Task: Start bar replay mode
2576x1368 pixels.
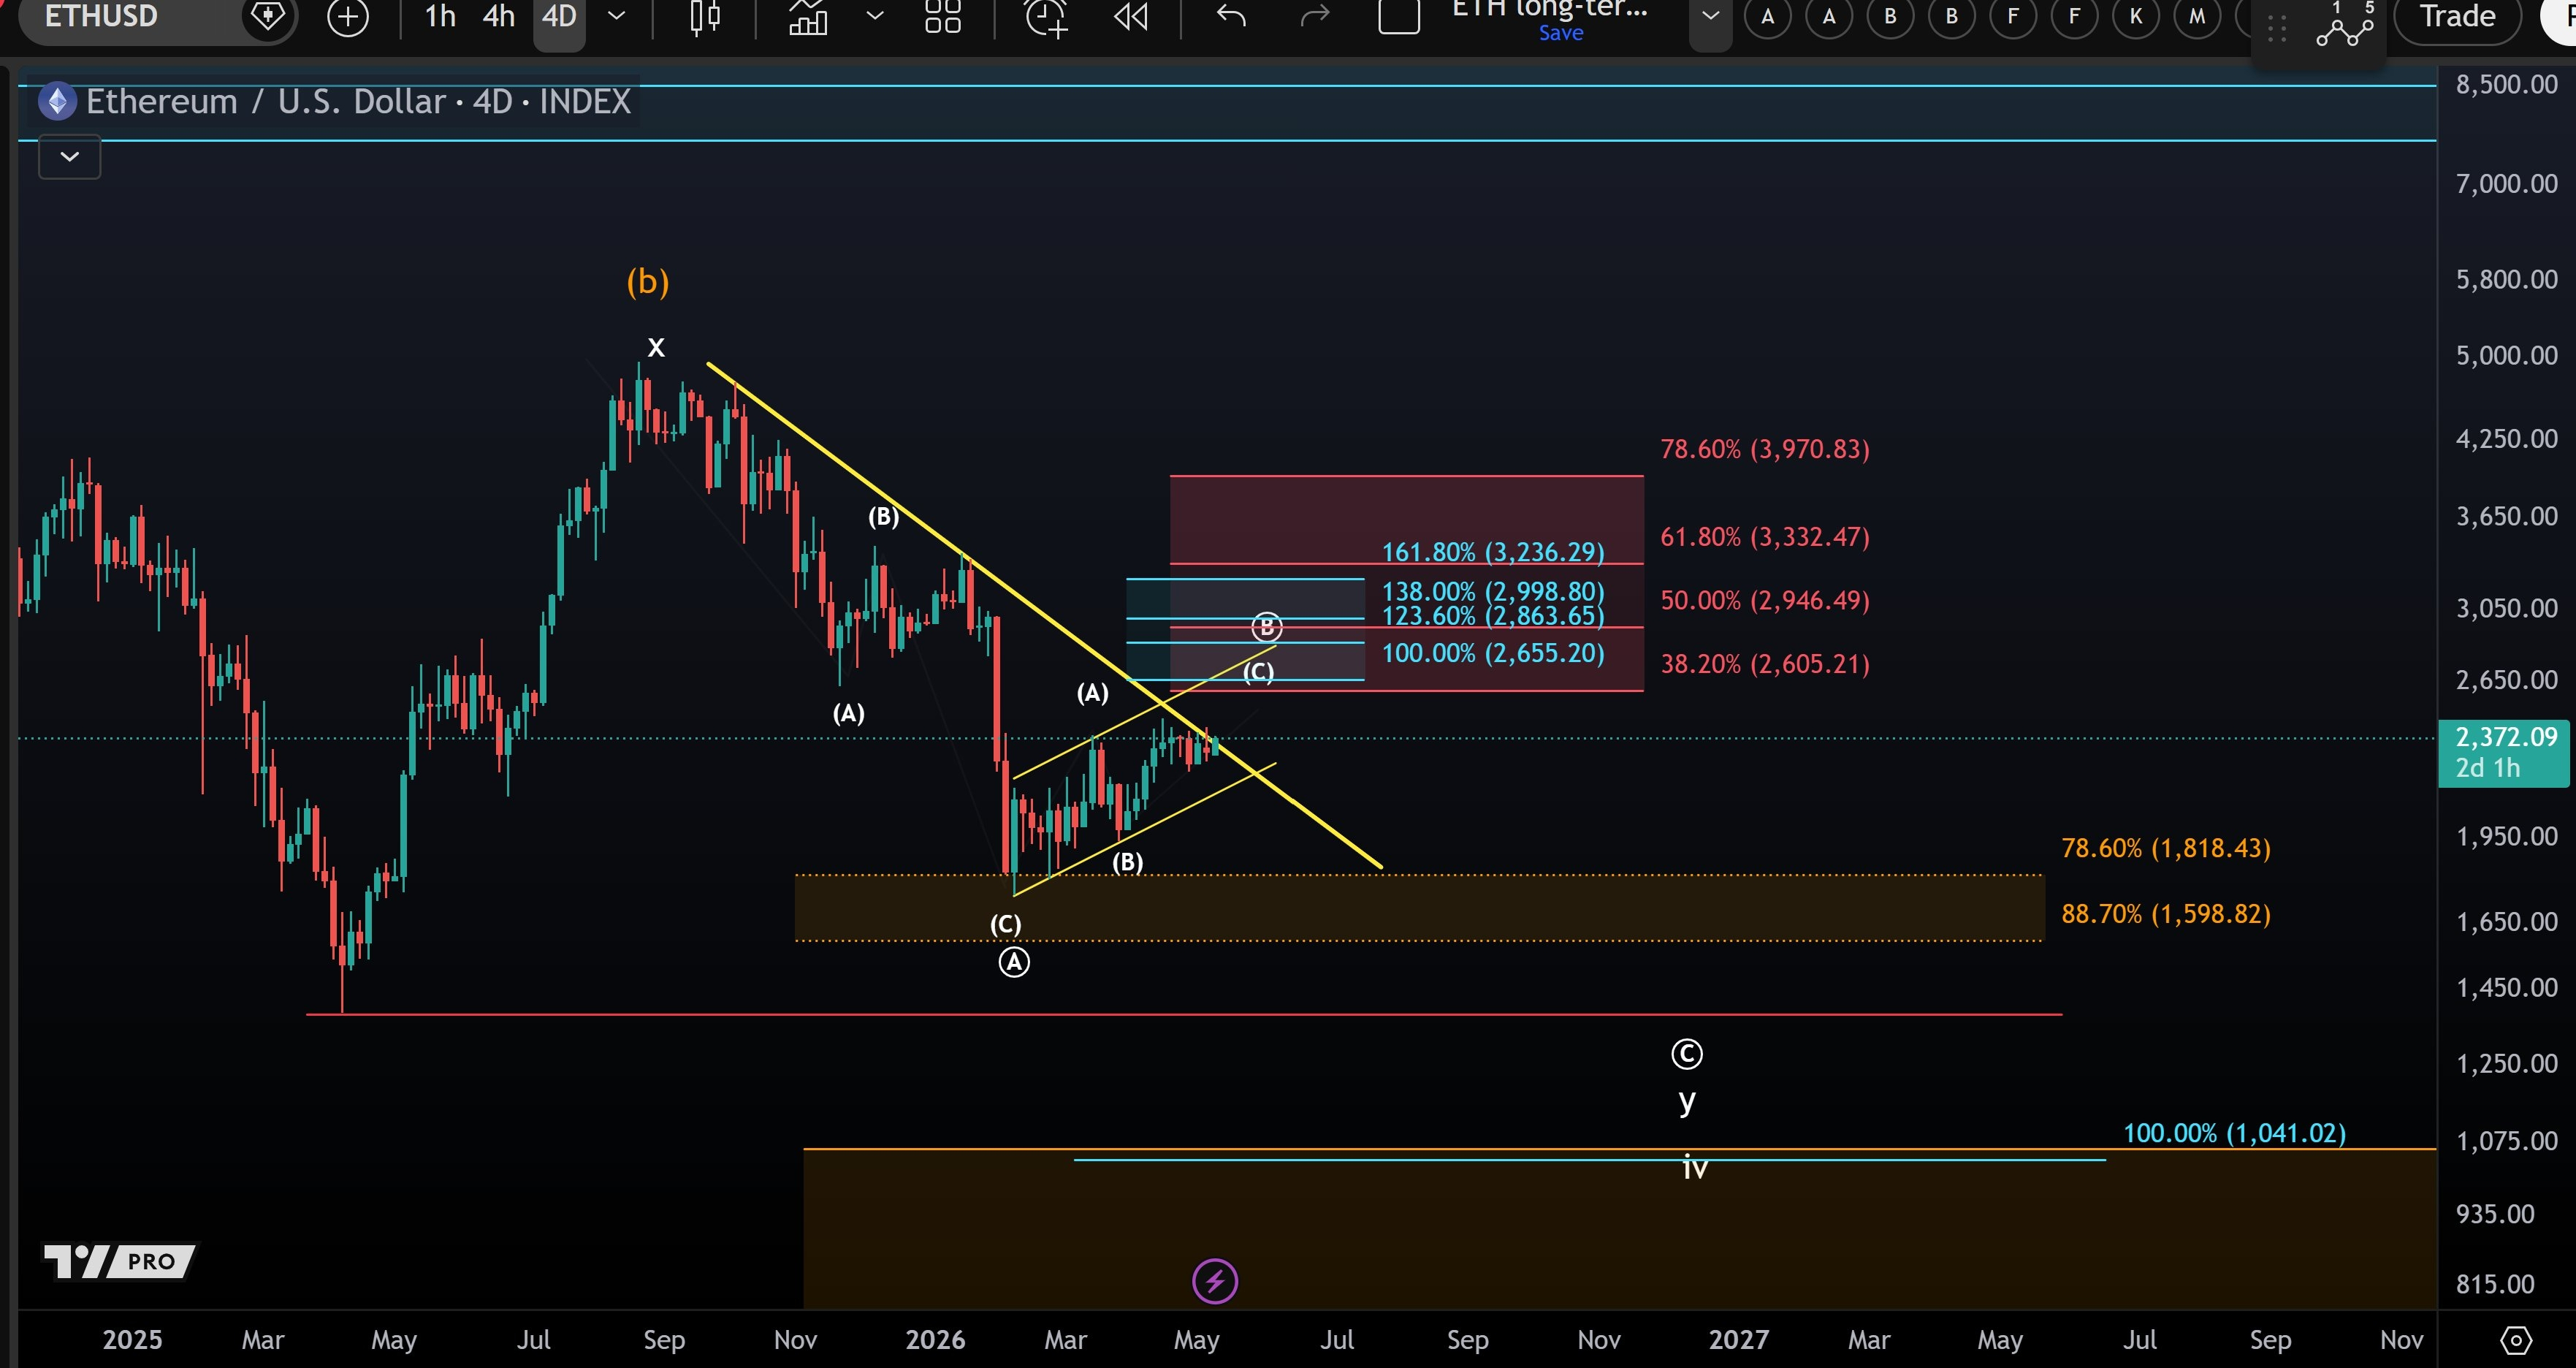Action: (1131, 17)
